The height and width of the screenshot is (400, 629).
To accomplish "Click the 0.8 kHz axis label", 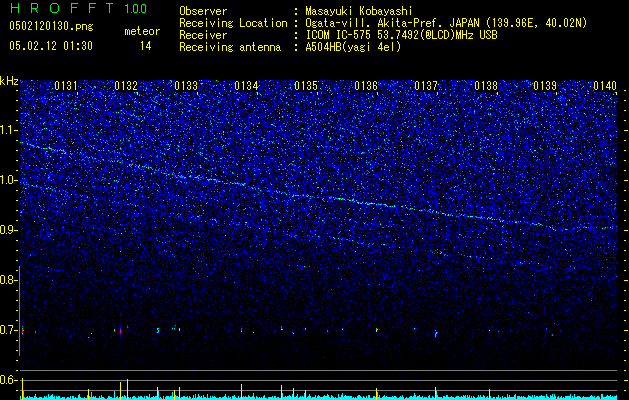I will (8, 280).
